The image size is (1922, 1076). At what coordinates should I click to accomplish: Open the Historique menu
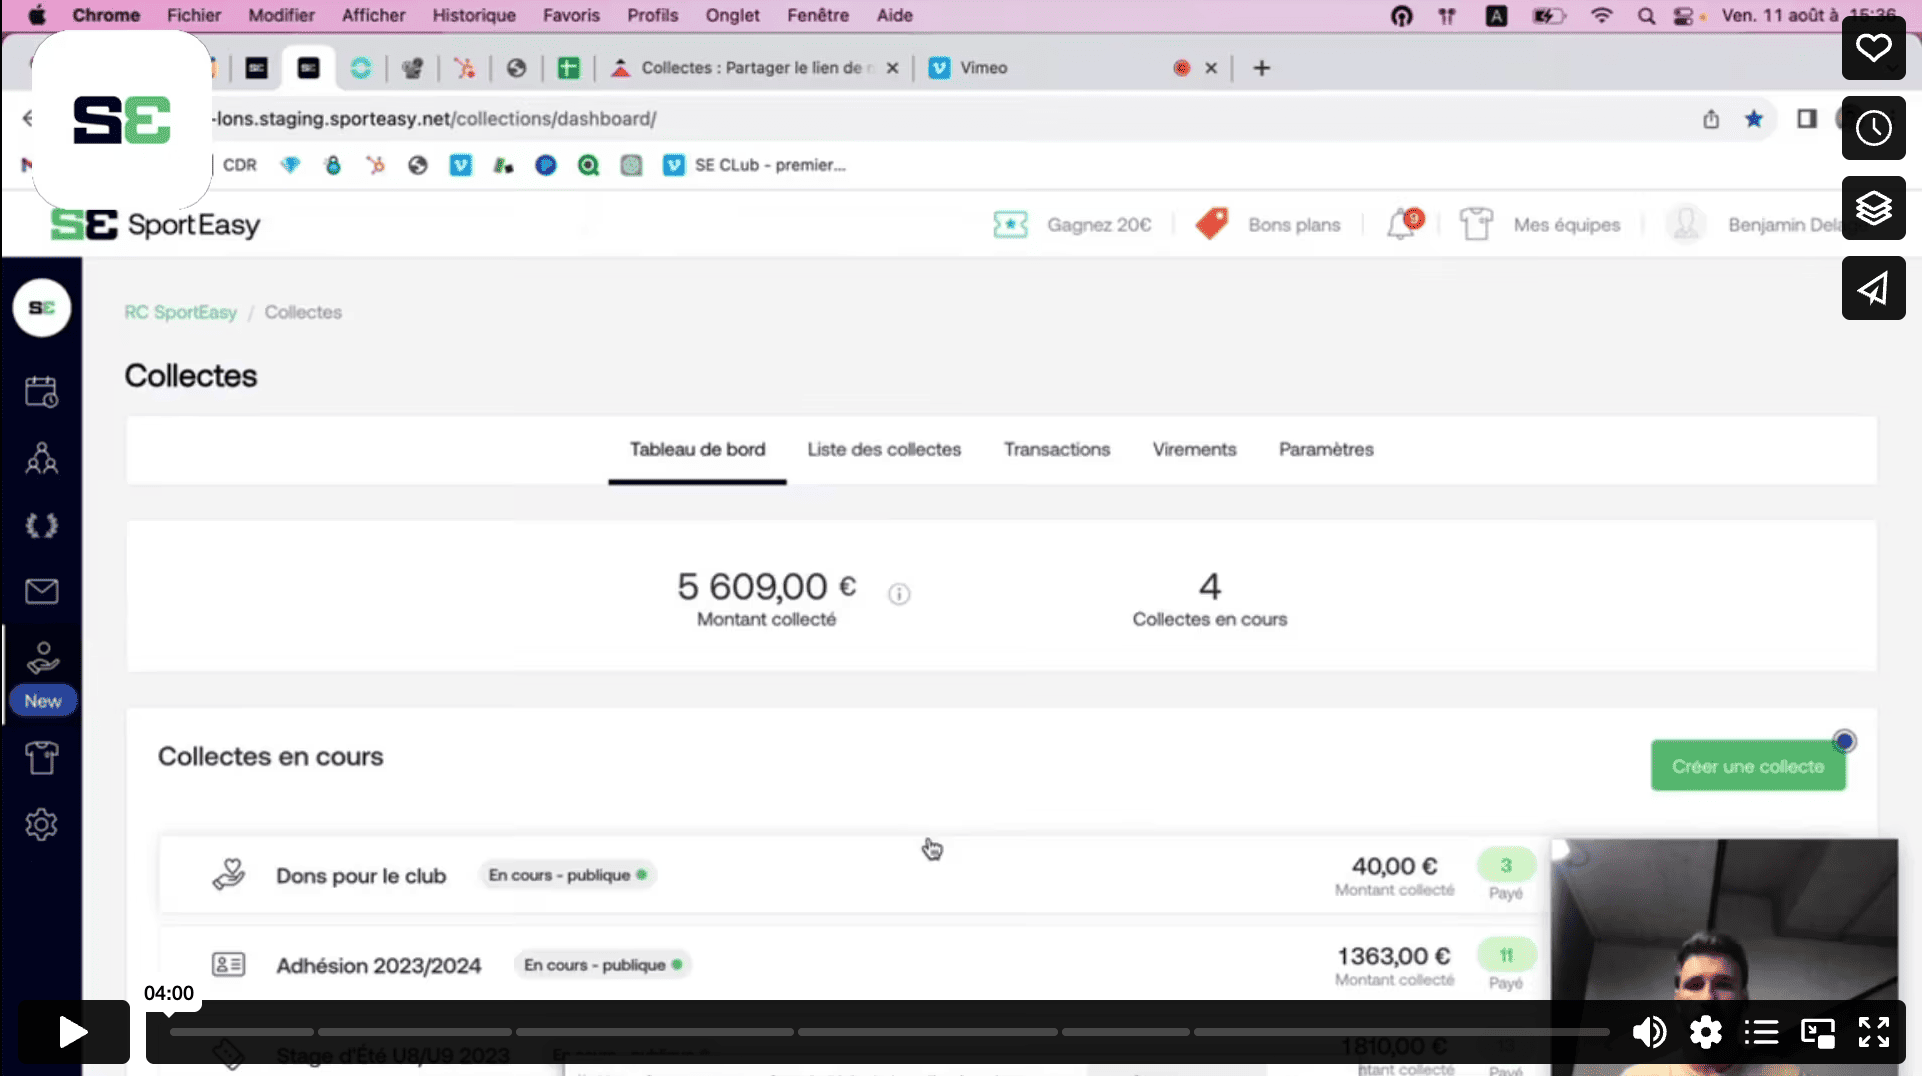474,15
